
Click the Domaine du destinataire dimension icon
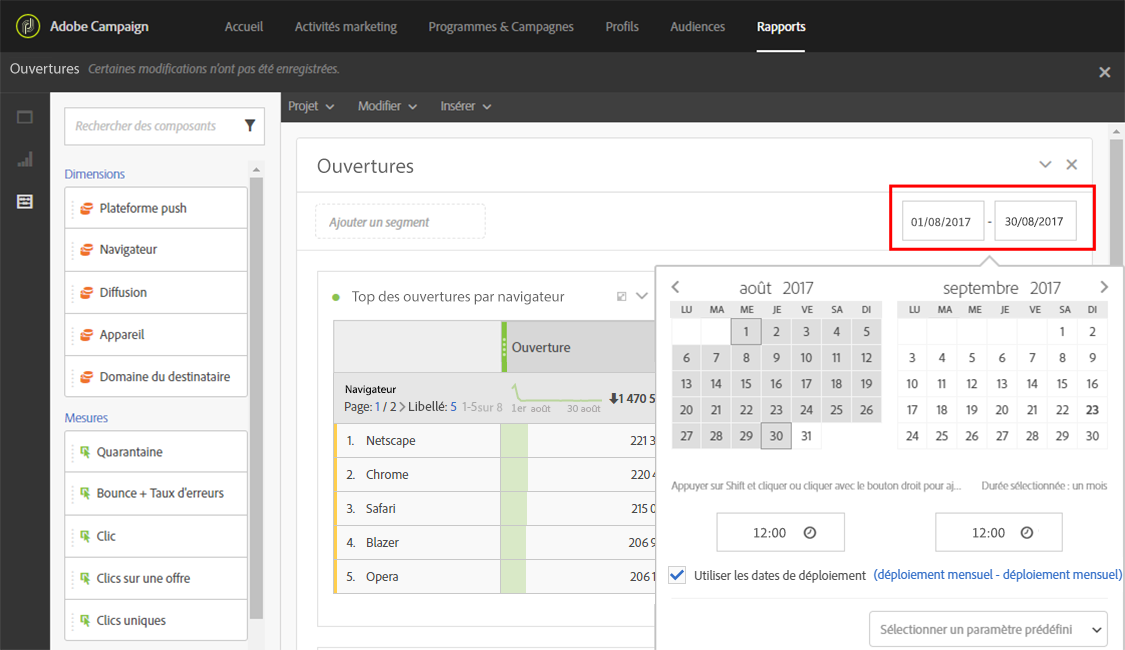tap(86, 377)
